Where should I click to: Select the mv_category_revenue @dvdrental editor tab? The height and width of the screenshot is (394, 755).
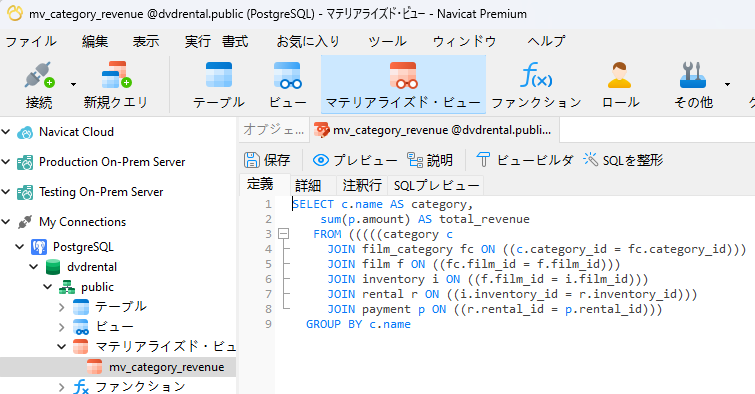tap(434, 130)
